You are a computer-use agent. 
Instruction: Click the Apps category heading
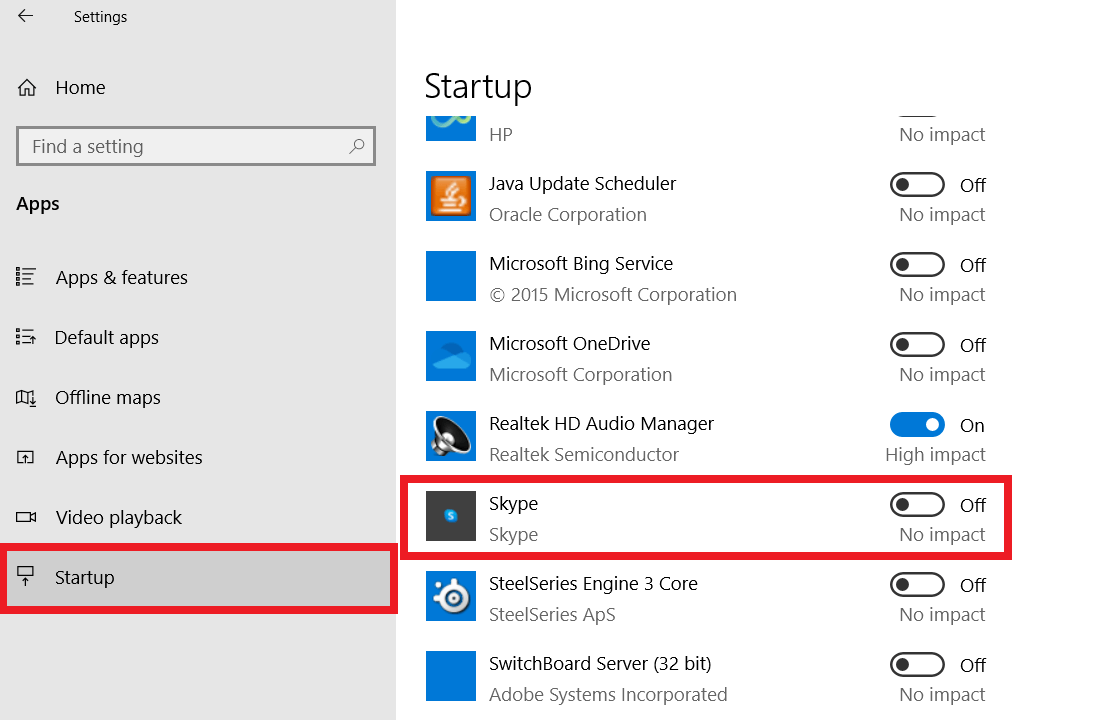38,204
